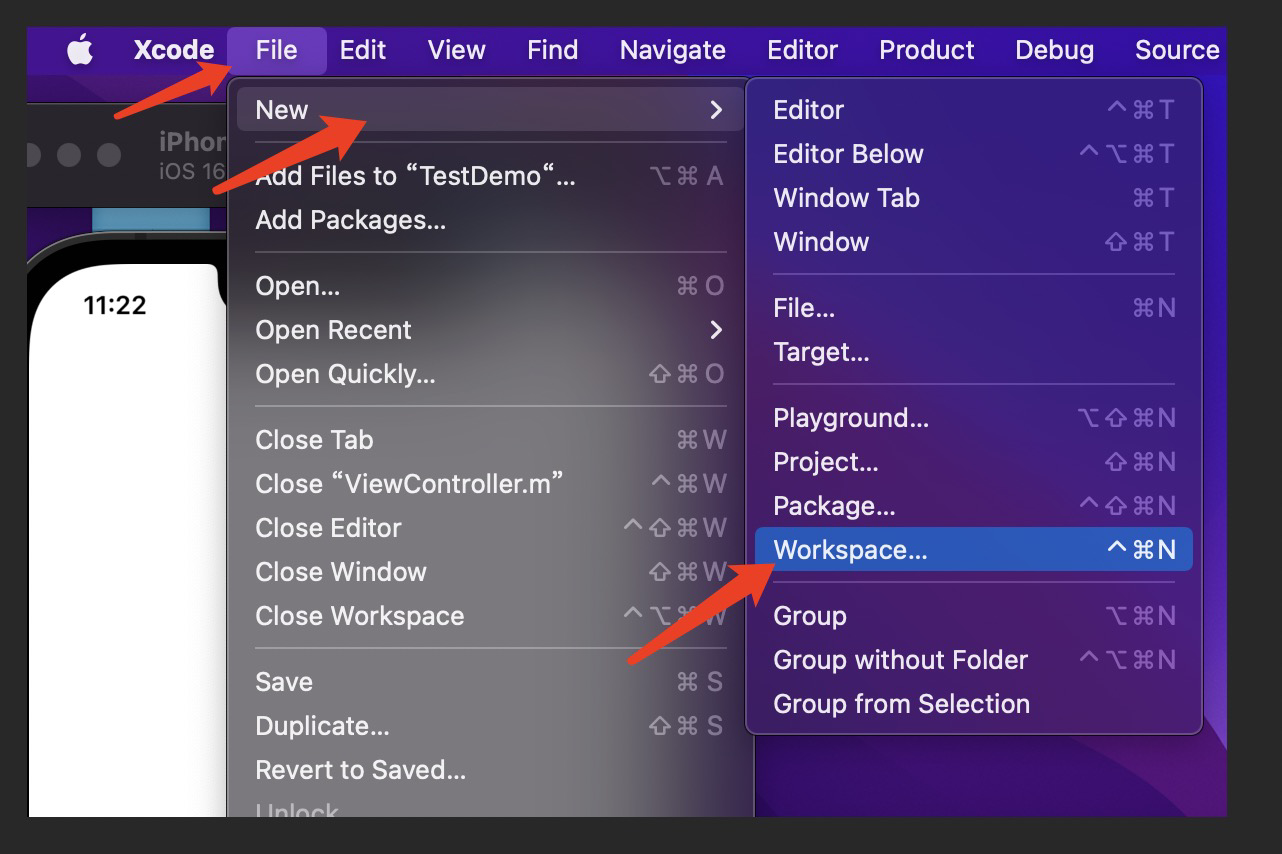Select Revert to Saved...
The image size is (1282, 854).
490,770
